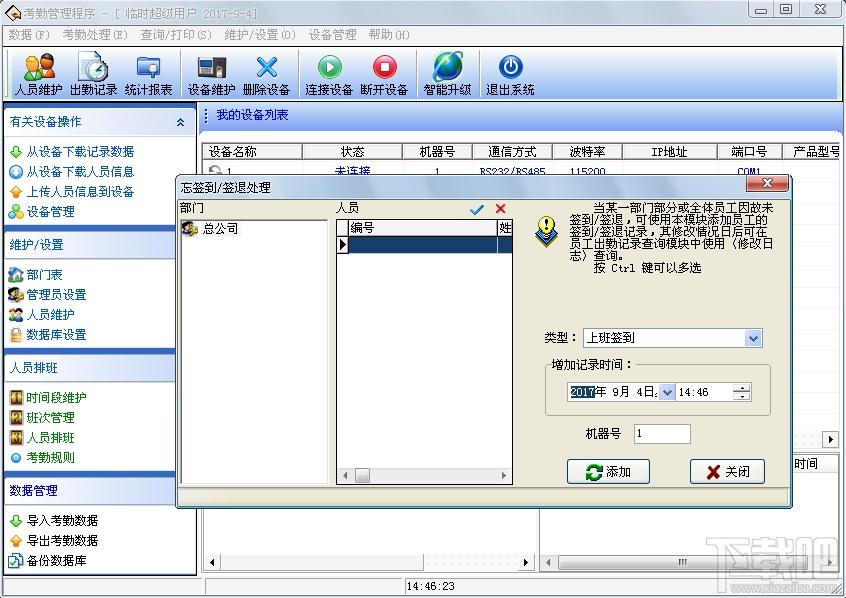Click 从设备下载人员信息 sidebar link
This screenshot has height=598, width=846.
[80, 172]
